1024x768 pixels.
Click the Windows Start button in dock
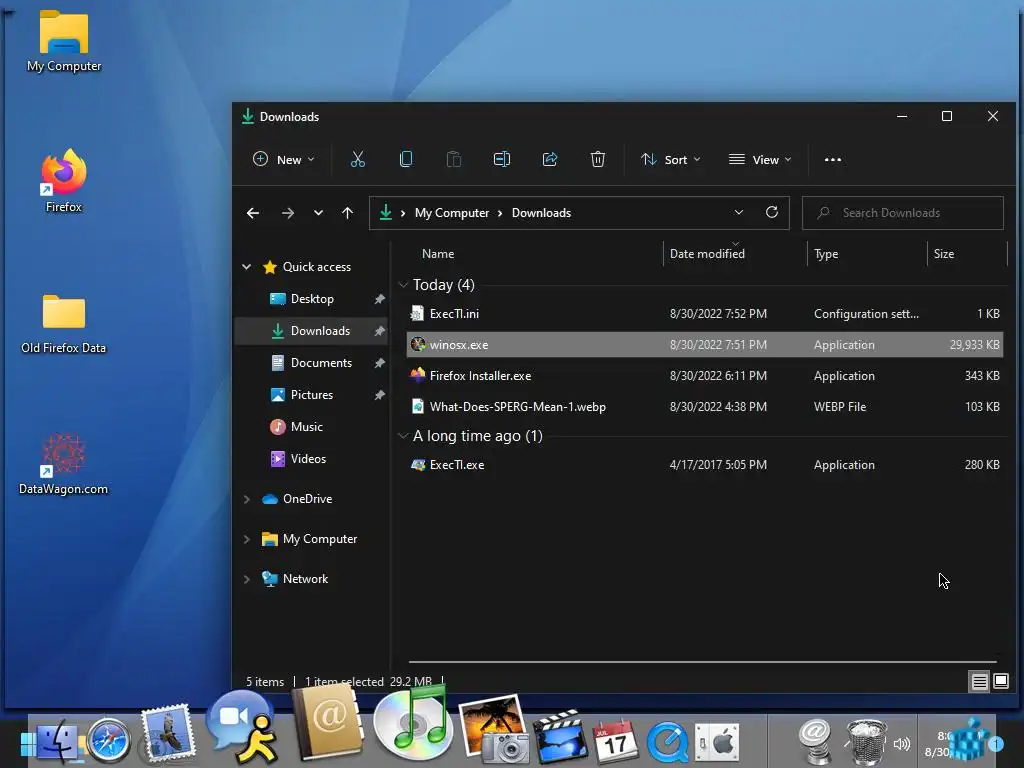pyautogui.click(x=28, y=743)
